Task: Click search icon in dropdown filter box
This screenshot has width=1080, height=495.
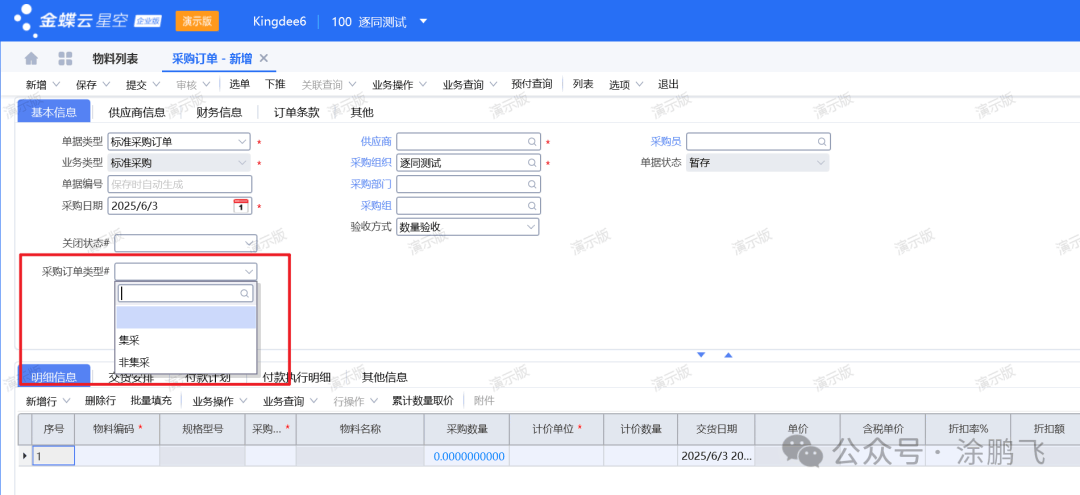Action: pos(244,294)
